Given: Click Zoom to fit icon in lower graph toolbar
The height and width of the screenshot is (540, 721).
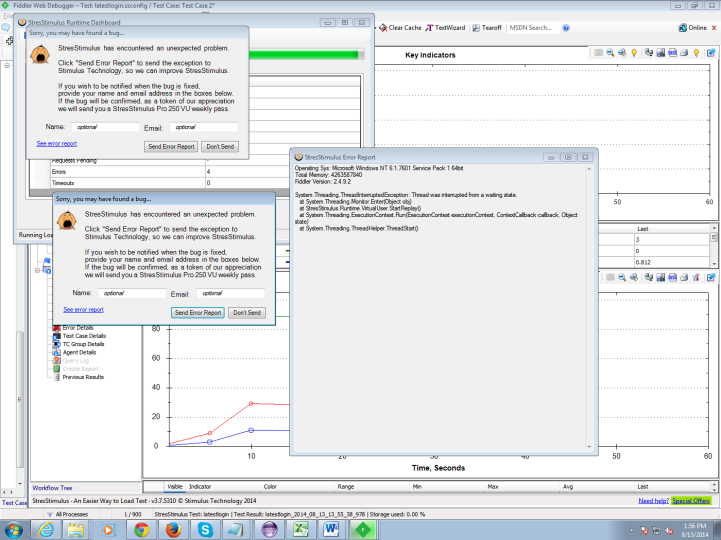Looking at the screenshot, I should 634,277.
